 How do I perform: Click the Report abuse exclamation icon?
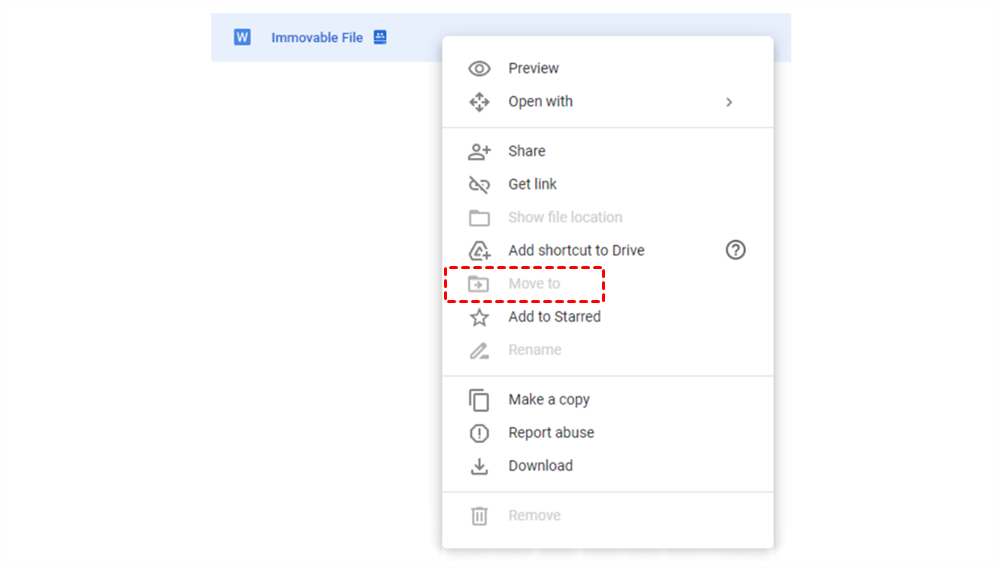(479, 433)
